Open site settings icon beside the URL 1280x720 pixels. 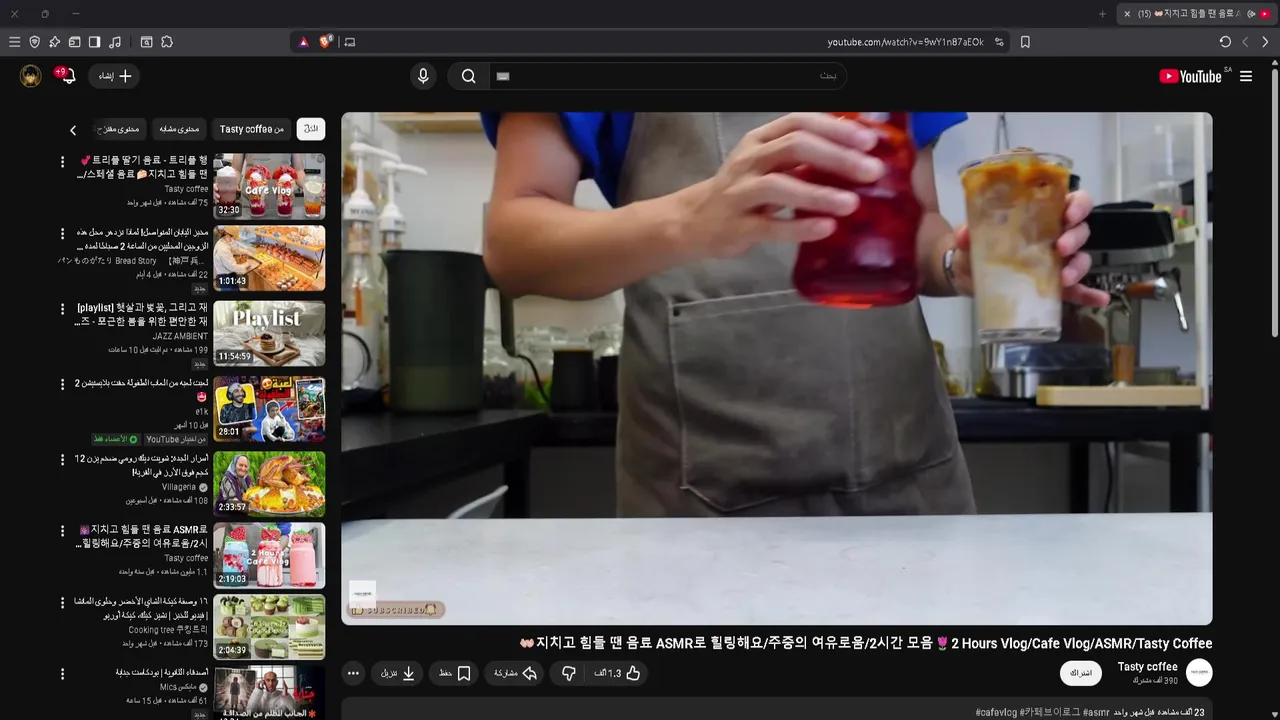(999, 42)
